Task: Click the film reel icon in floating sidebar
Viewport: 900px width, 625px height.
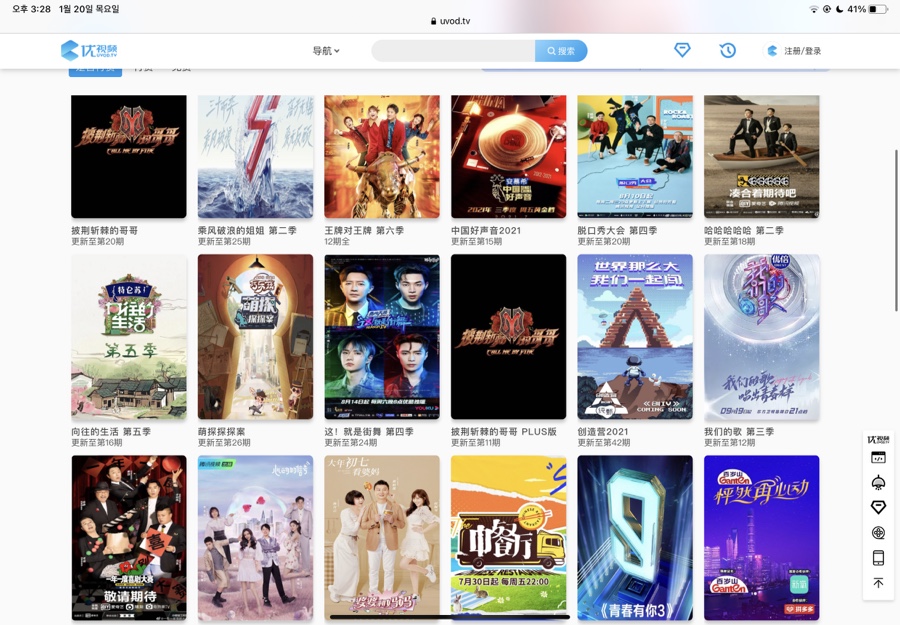Action: (x=878, y=533)
